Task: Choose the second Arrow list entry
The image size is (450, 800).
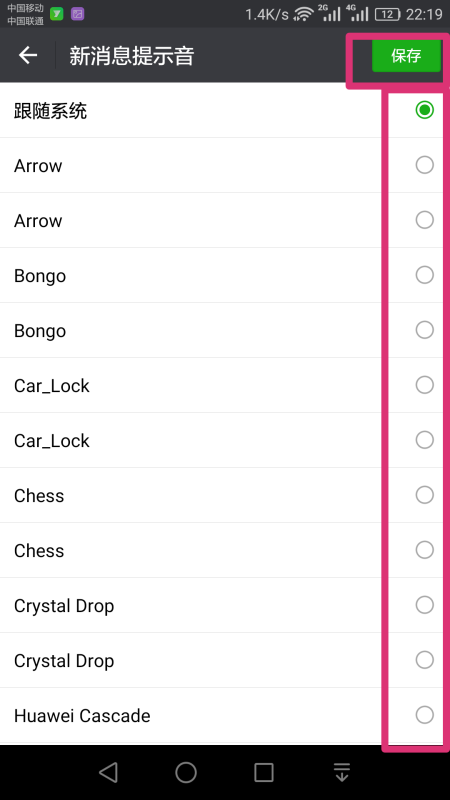Action: point(225,220)
